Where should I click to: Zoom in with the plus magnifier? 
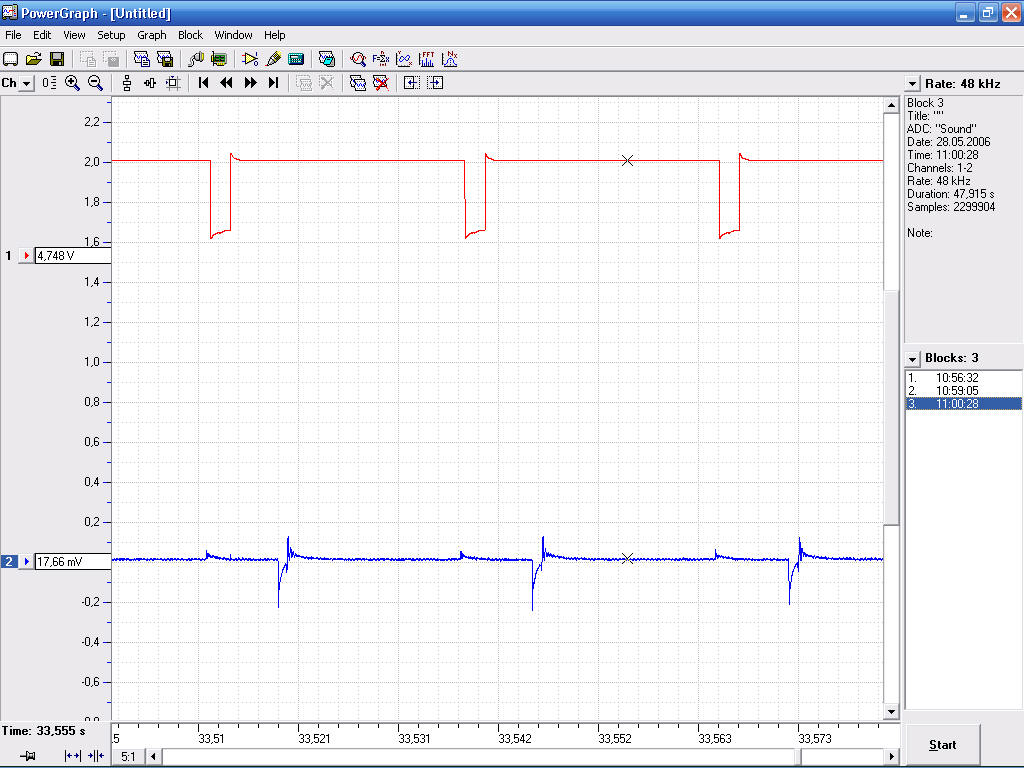coord(72,83)
